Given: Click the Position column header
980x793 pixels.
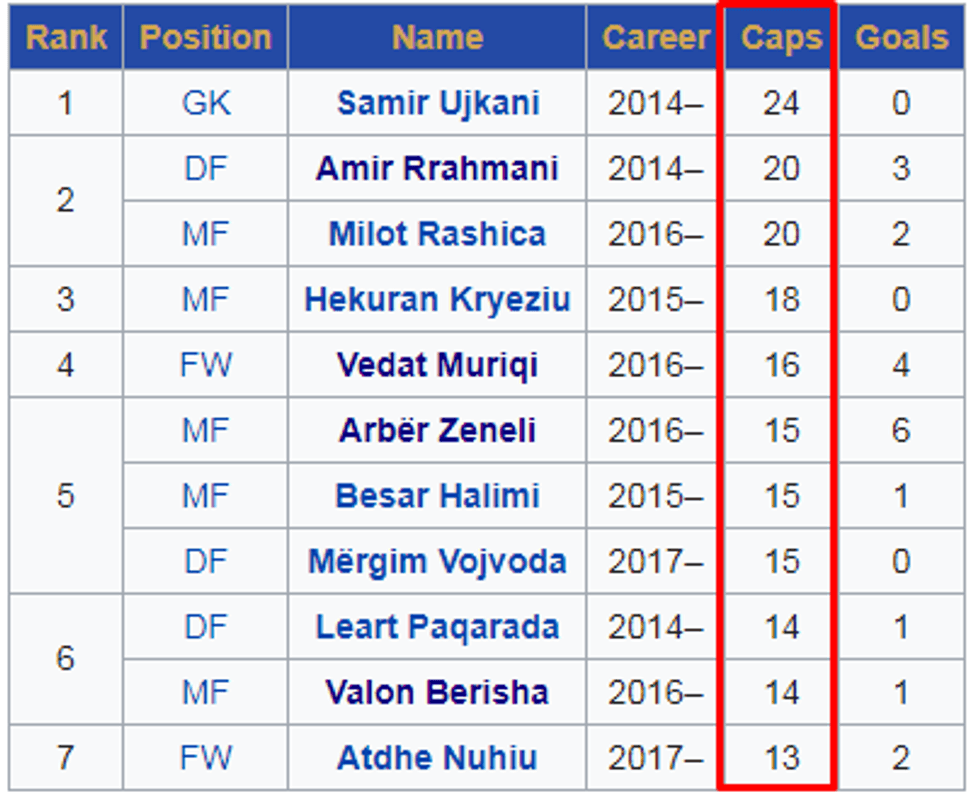Looking at the screenshot, I should click(206, 38).
